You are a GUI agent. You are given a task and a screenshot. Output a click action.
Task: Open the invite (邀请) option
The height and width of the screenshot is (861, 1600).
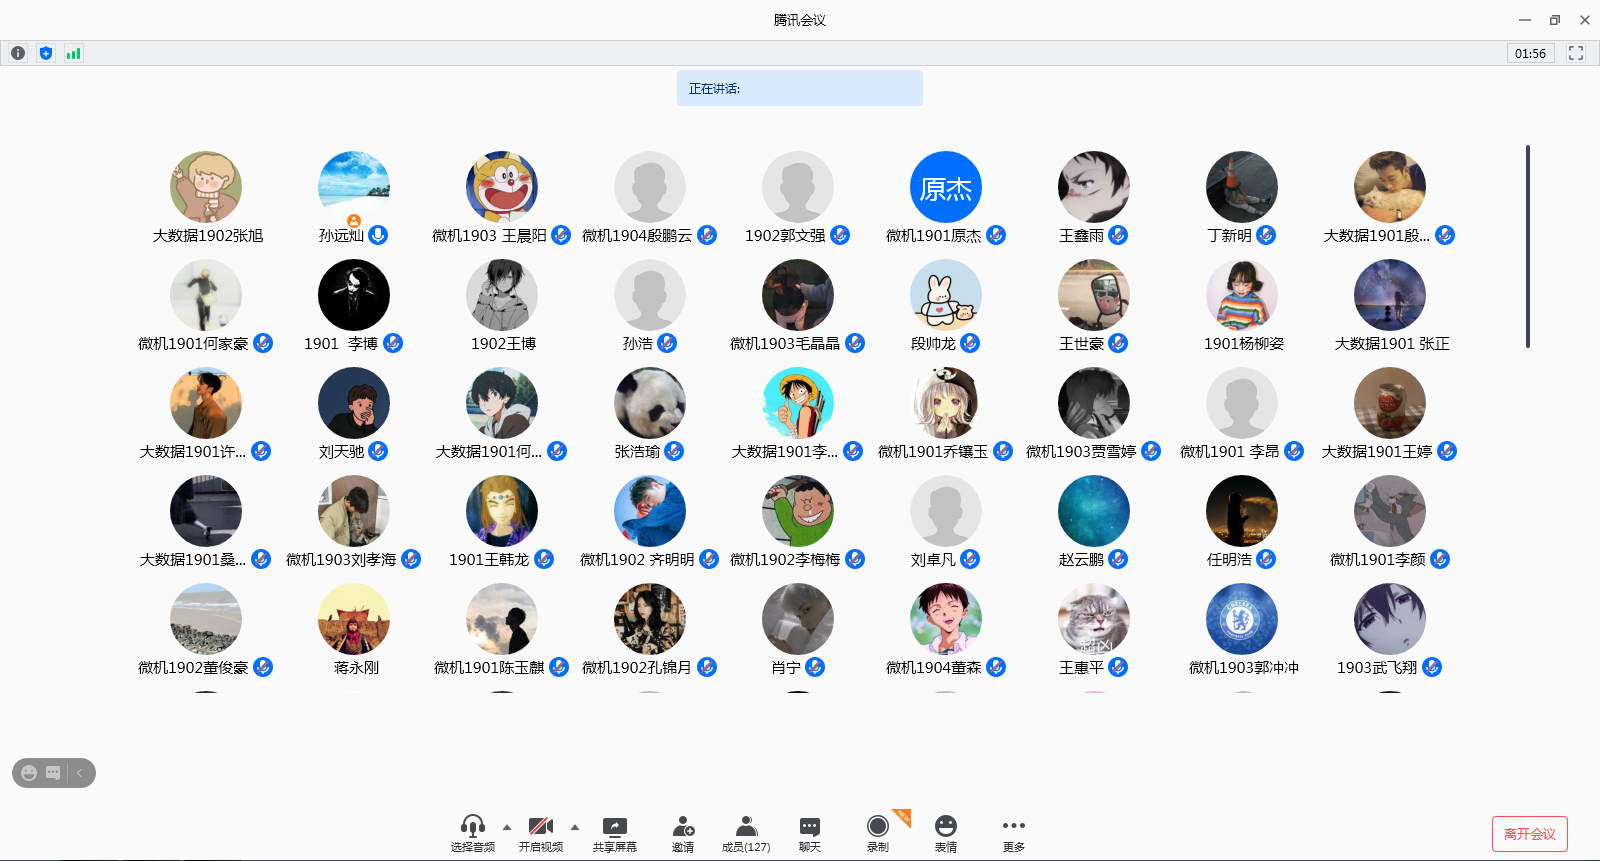(683, 833)
